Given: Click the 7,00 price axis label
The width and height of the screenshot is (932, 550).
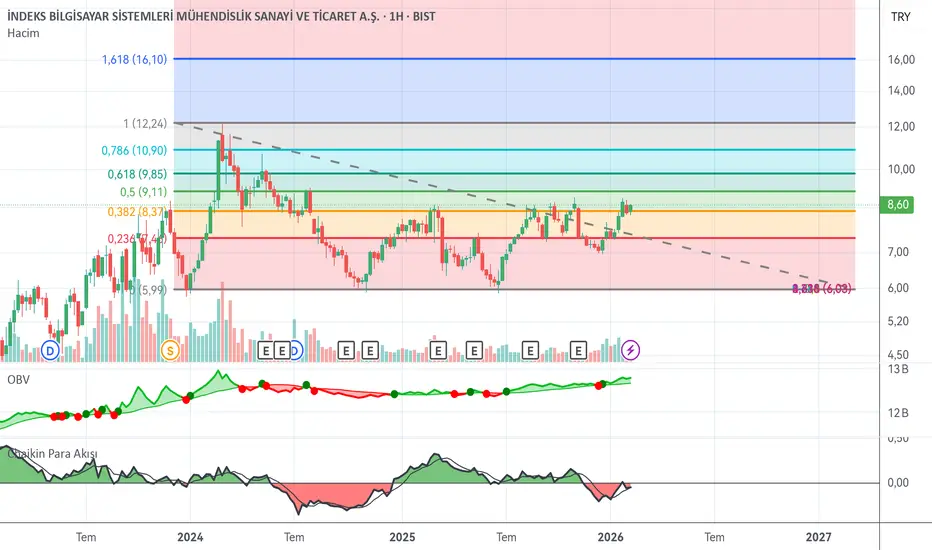Looking at the screenshot, I should pyautogui.click(x=898, y=252).
